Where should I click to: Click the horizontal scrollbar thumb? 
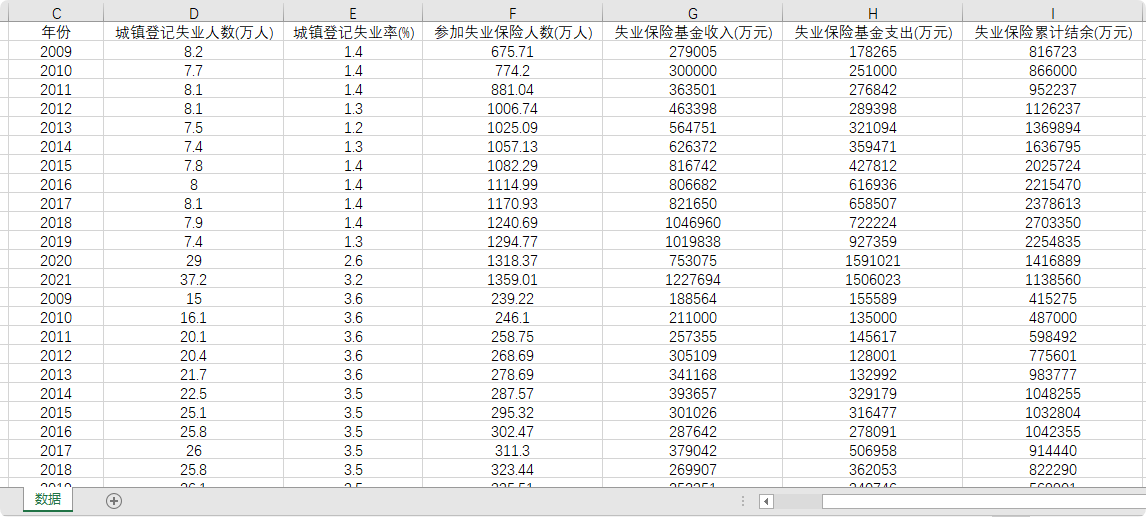983,502
